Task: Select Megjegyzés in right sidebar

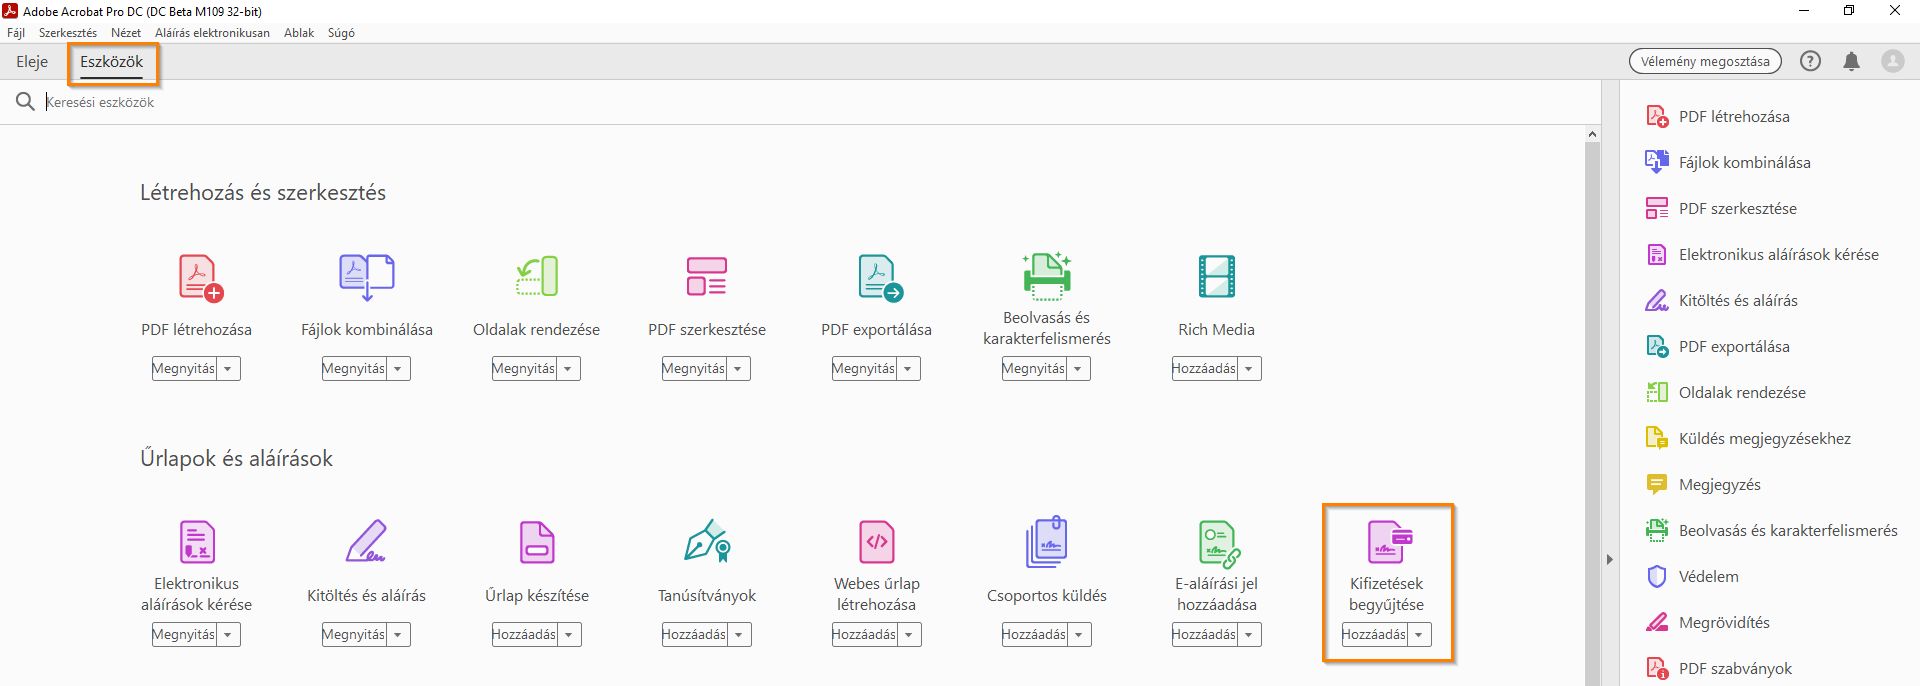Action: (1703, 485)
